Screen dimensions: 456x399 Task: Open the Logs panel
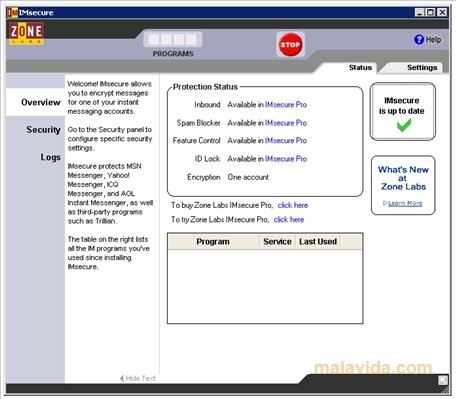[50, 157]
